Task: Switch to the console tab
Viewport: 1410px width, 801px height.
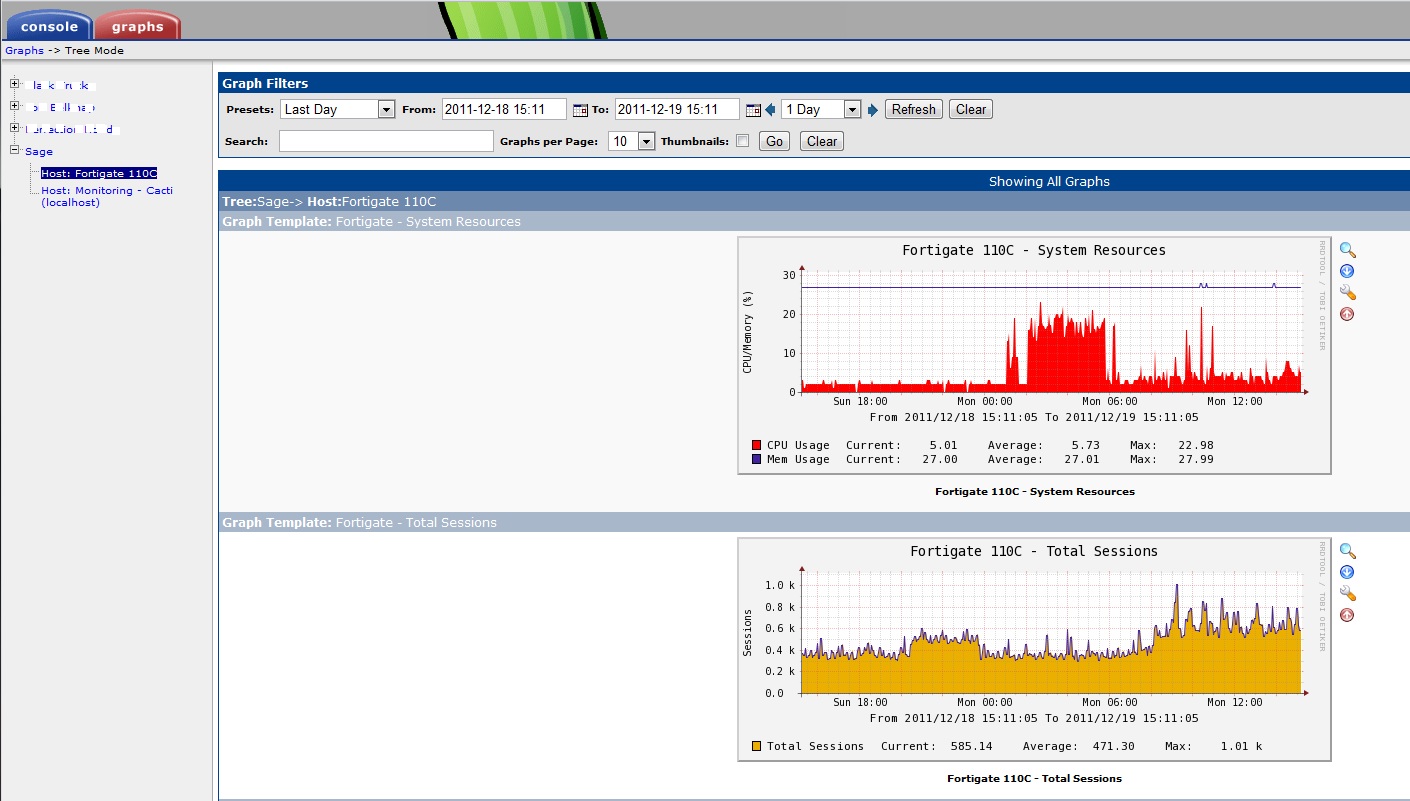Action: click(48, 25)
